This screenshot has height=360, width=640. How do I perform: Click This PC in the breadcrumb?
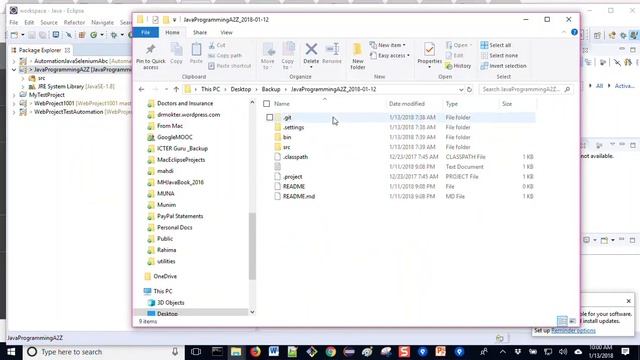pyautogui.click(x=210, y=89)
